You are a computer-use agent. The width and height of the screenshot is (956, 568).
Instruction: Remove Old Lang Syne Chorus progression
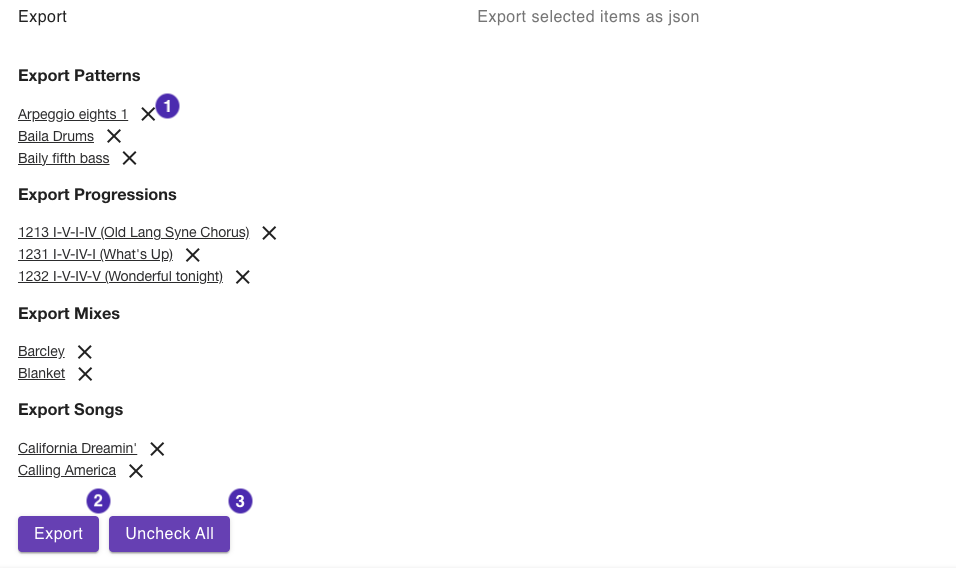click(x=269, y=233)
